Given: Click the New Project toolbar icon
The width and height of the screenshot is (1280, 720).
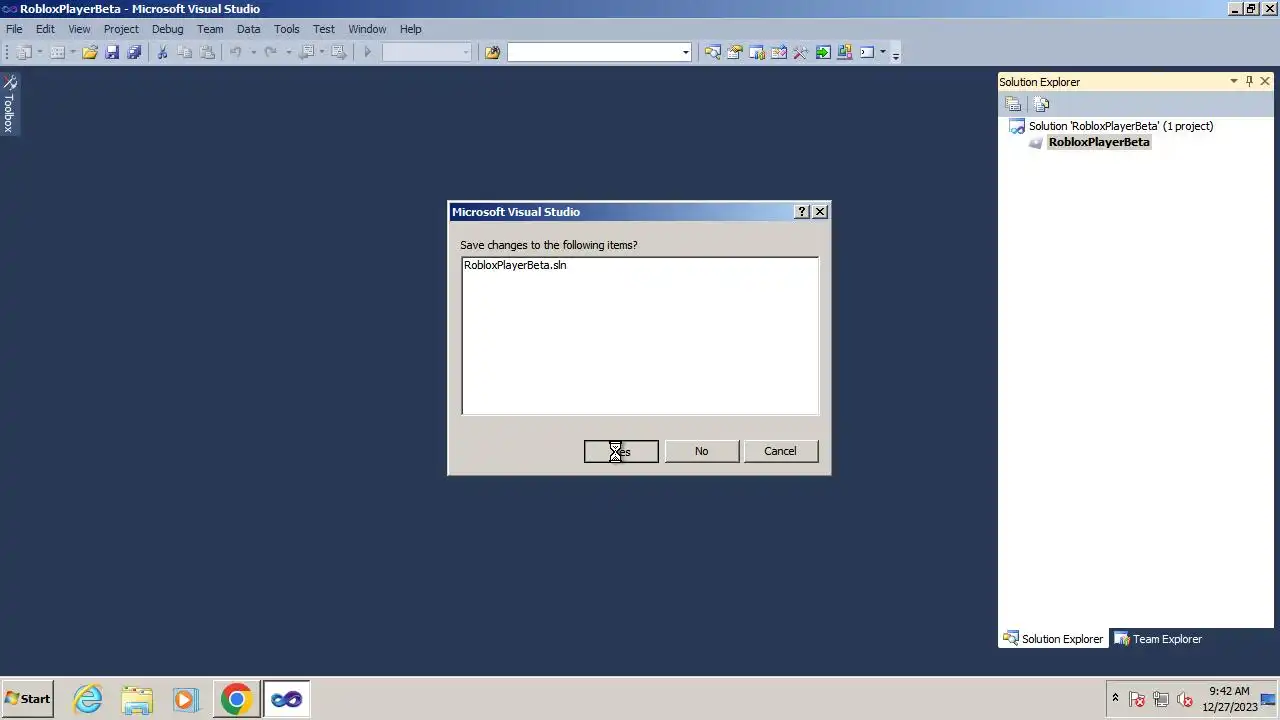Looking at the screenshot, I should click(x=24, y=52).
